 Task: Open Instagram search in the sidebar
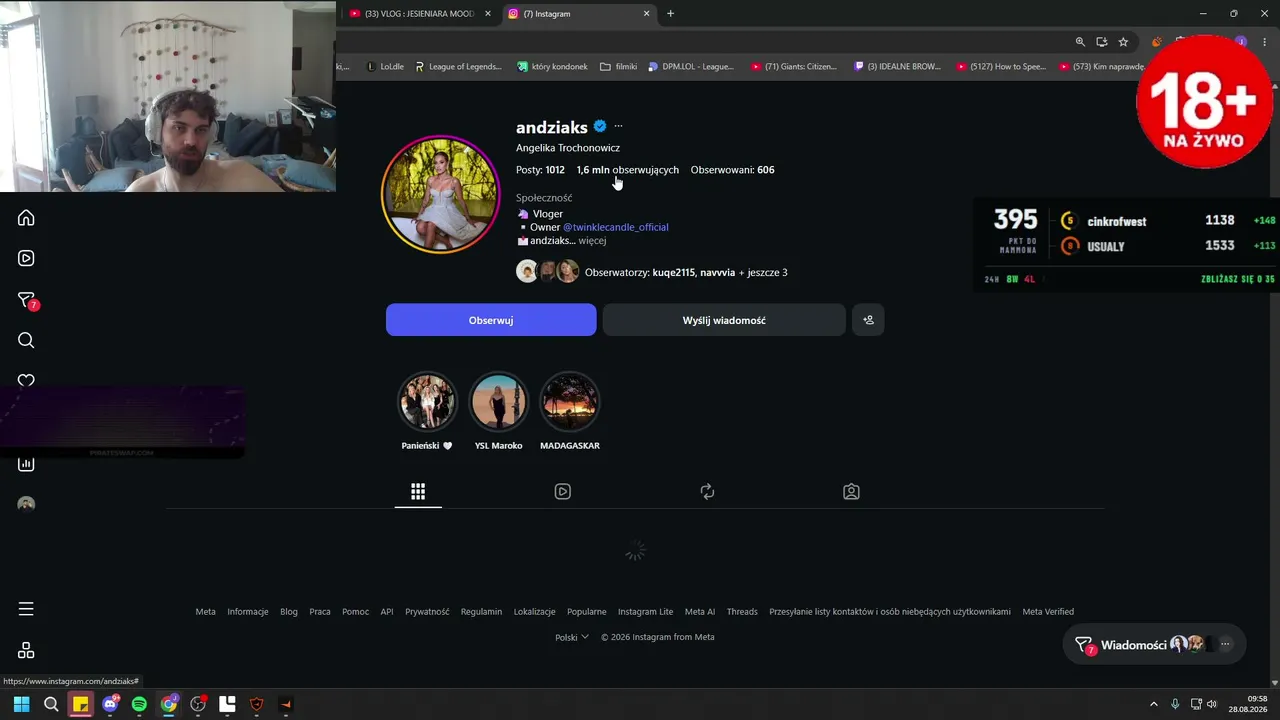point(26,340)
